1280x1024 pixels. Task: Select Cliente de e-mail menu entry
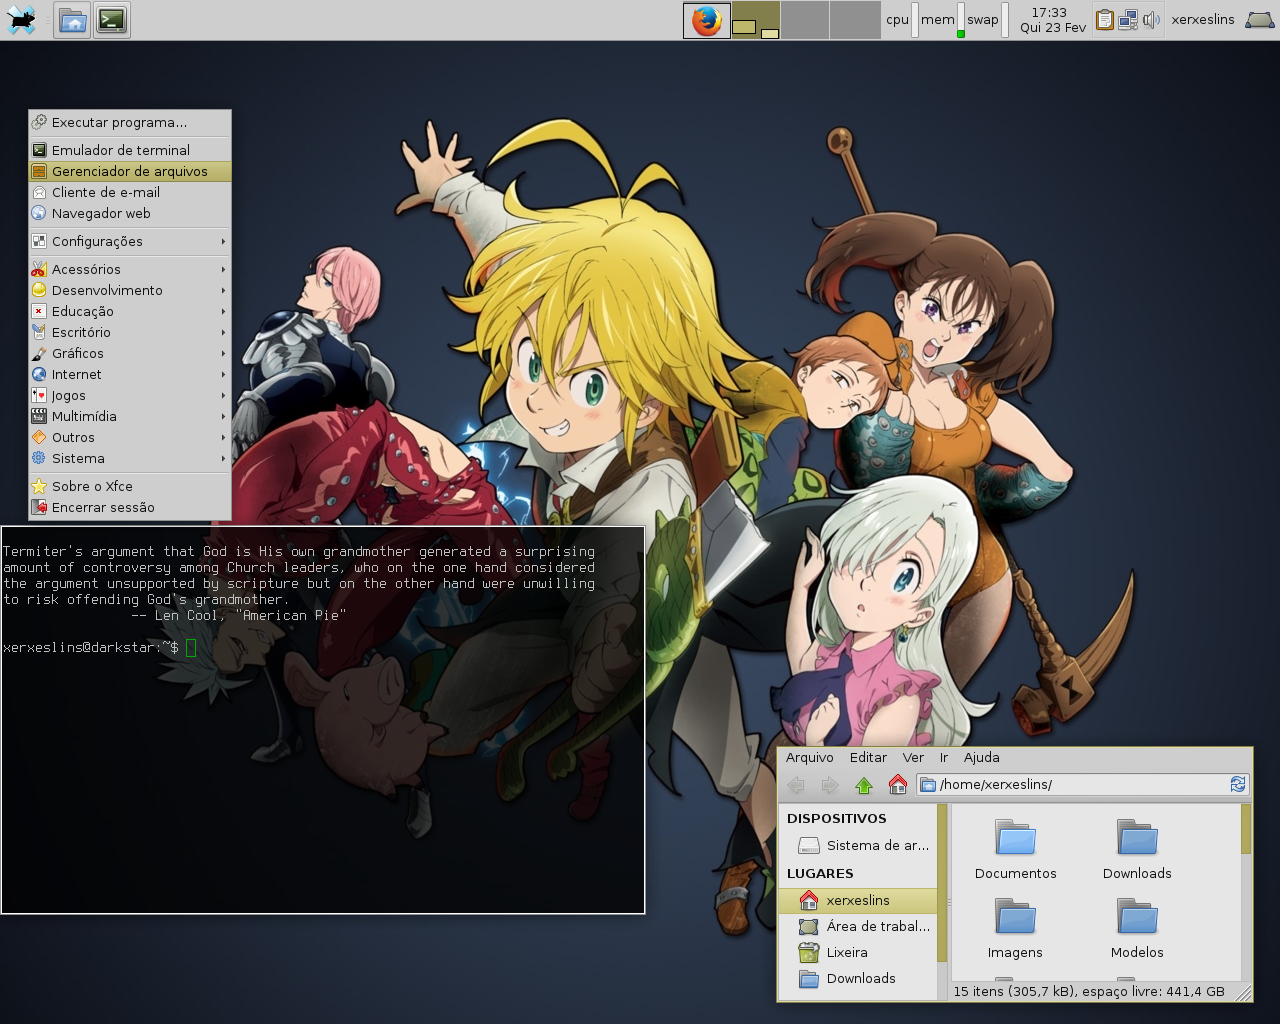[x=130, y=192]
